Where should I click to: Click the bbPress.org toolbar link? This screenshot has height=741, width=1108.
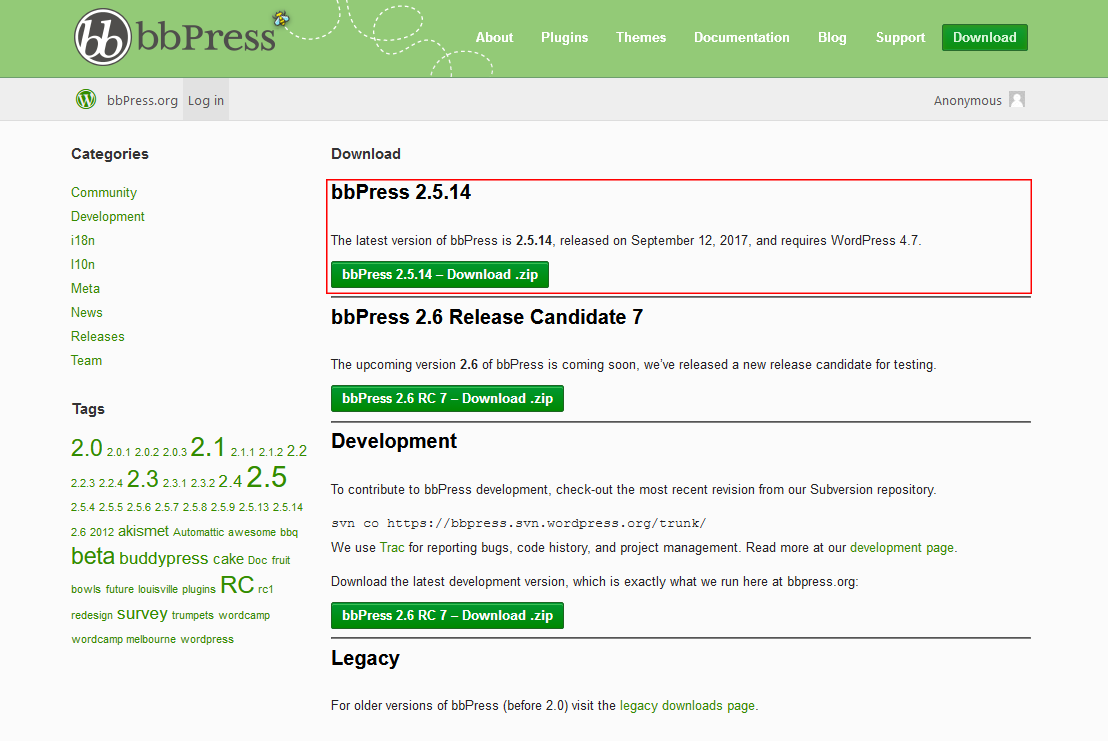142,100
